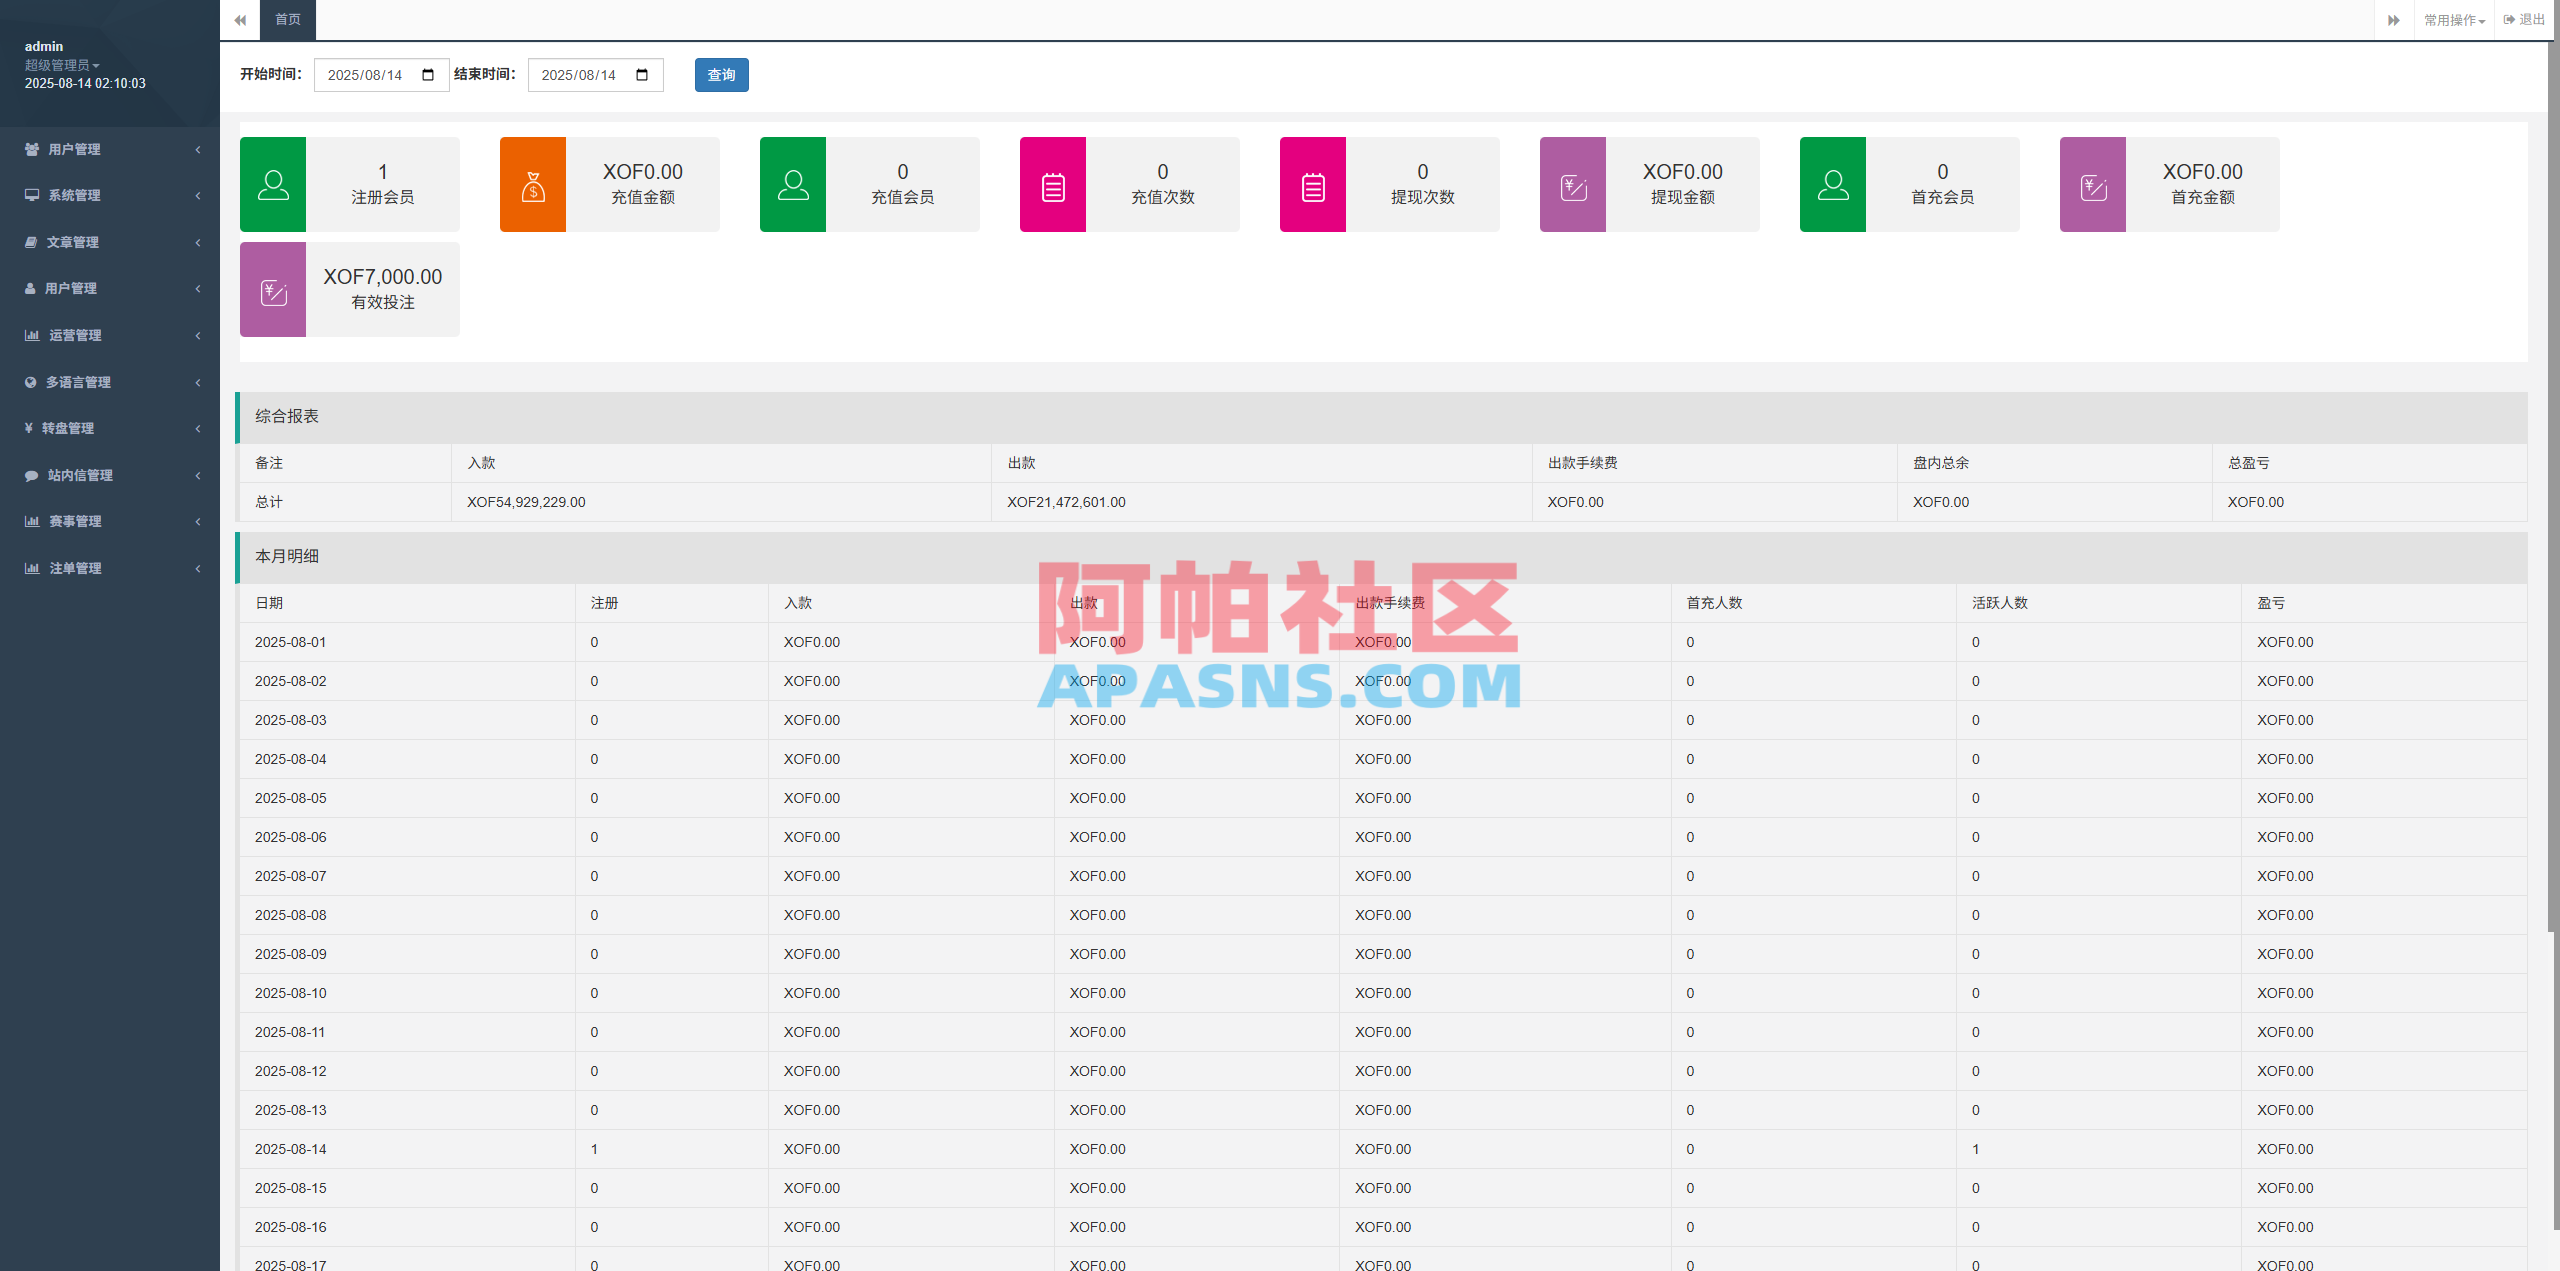Open the 常用操作 dropdown menu
This screenshot has height=1271, width=2560.
point(2453,19)
